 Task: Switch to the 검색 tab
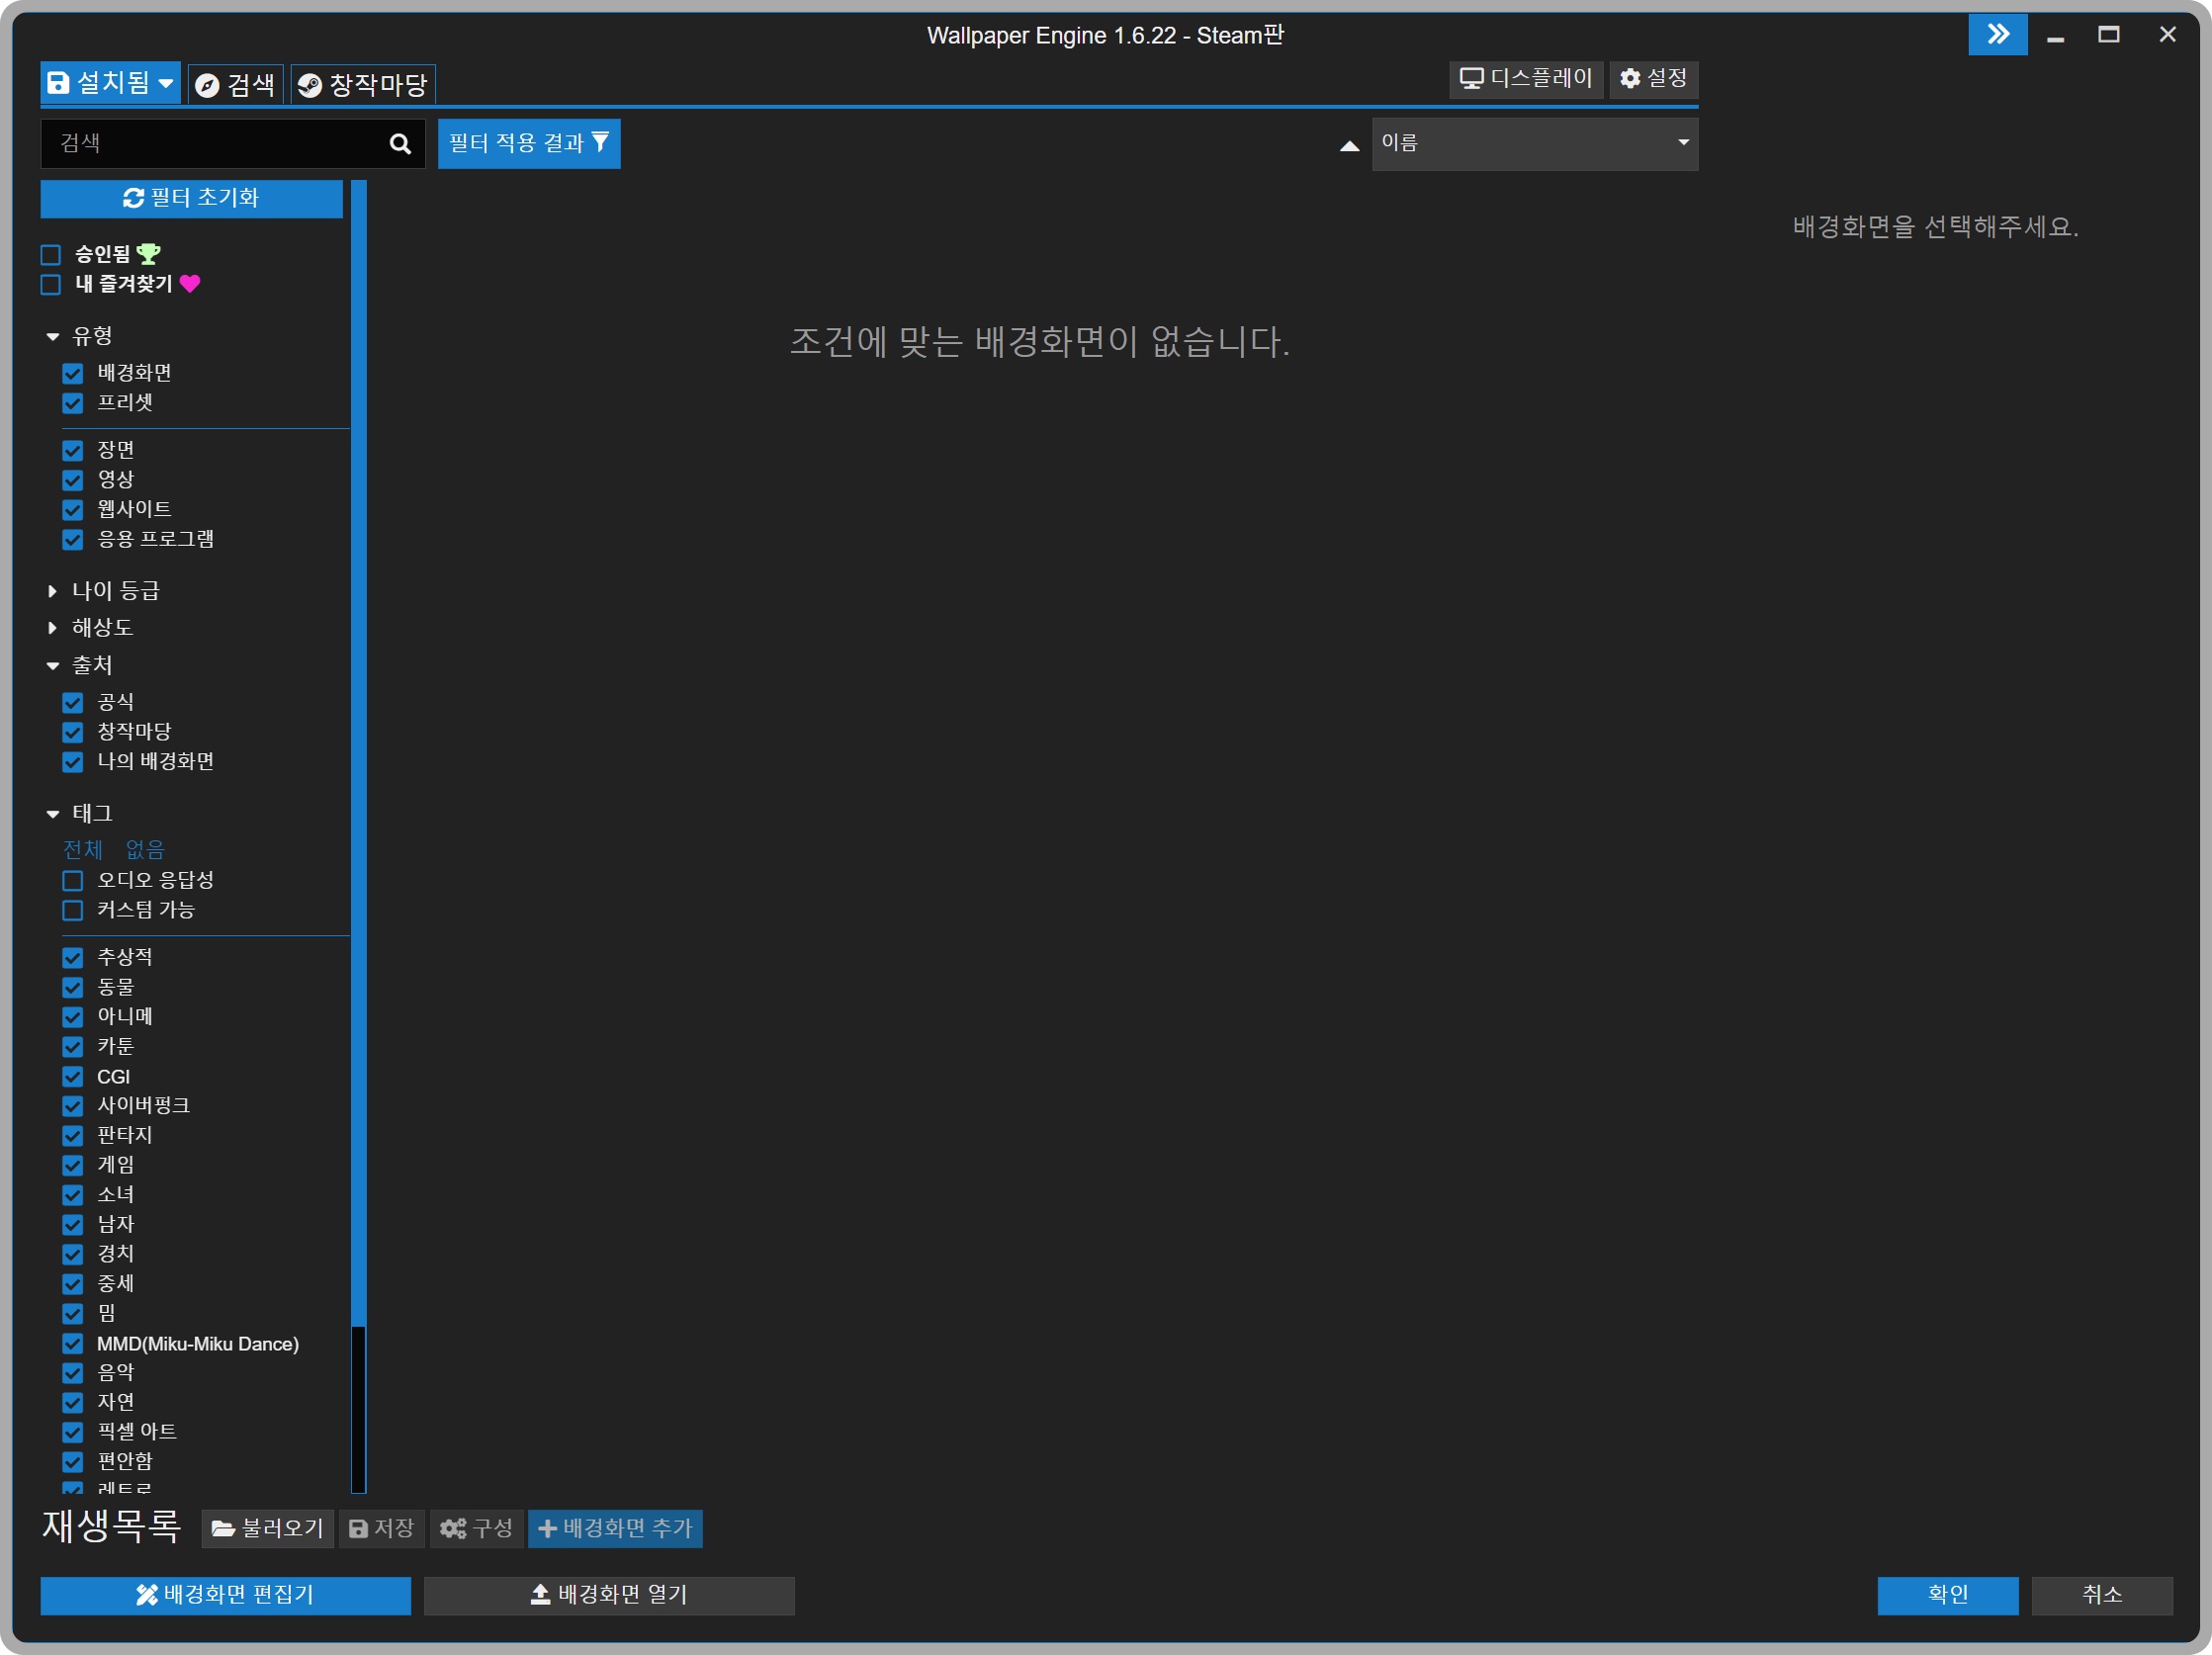(234, 84)
